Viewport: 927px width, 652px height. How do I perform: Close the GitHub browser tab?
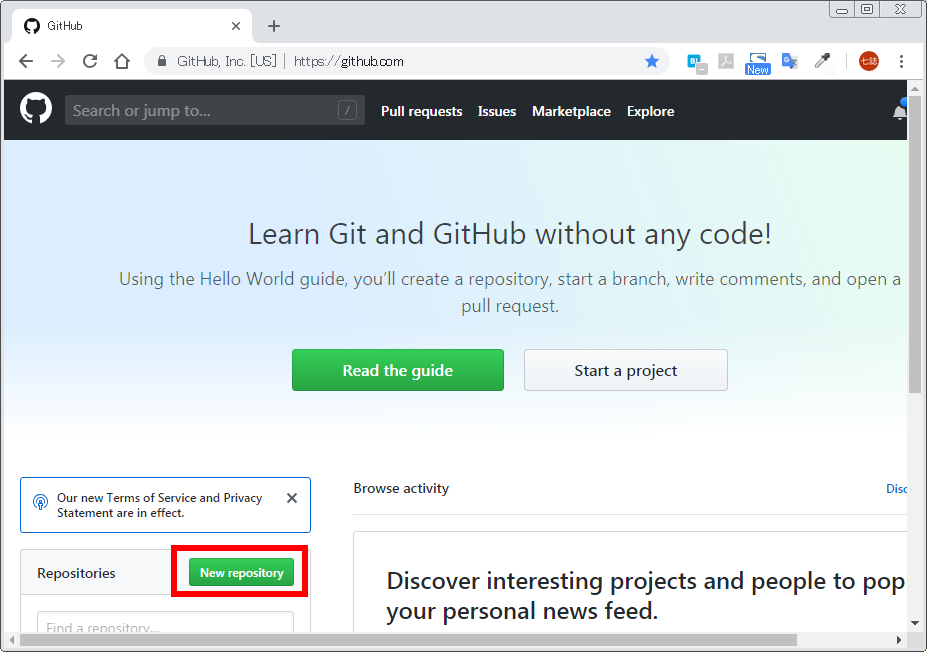pyautogui.click(x=236, y=26)
